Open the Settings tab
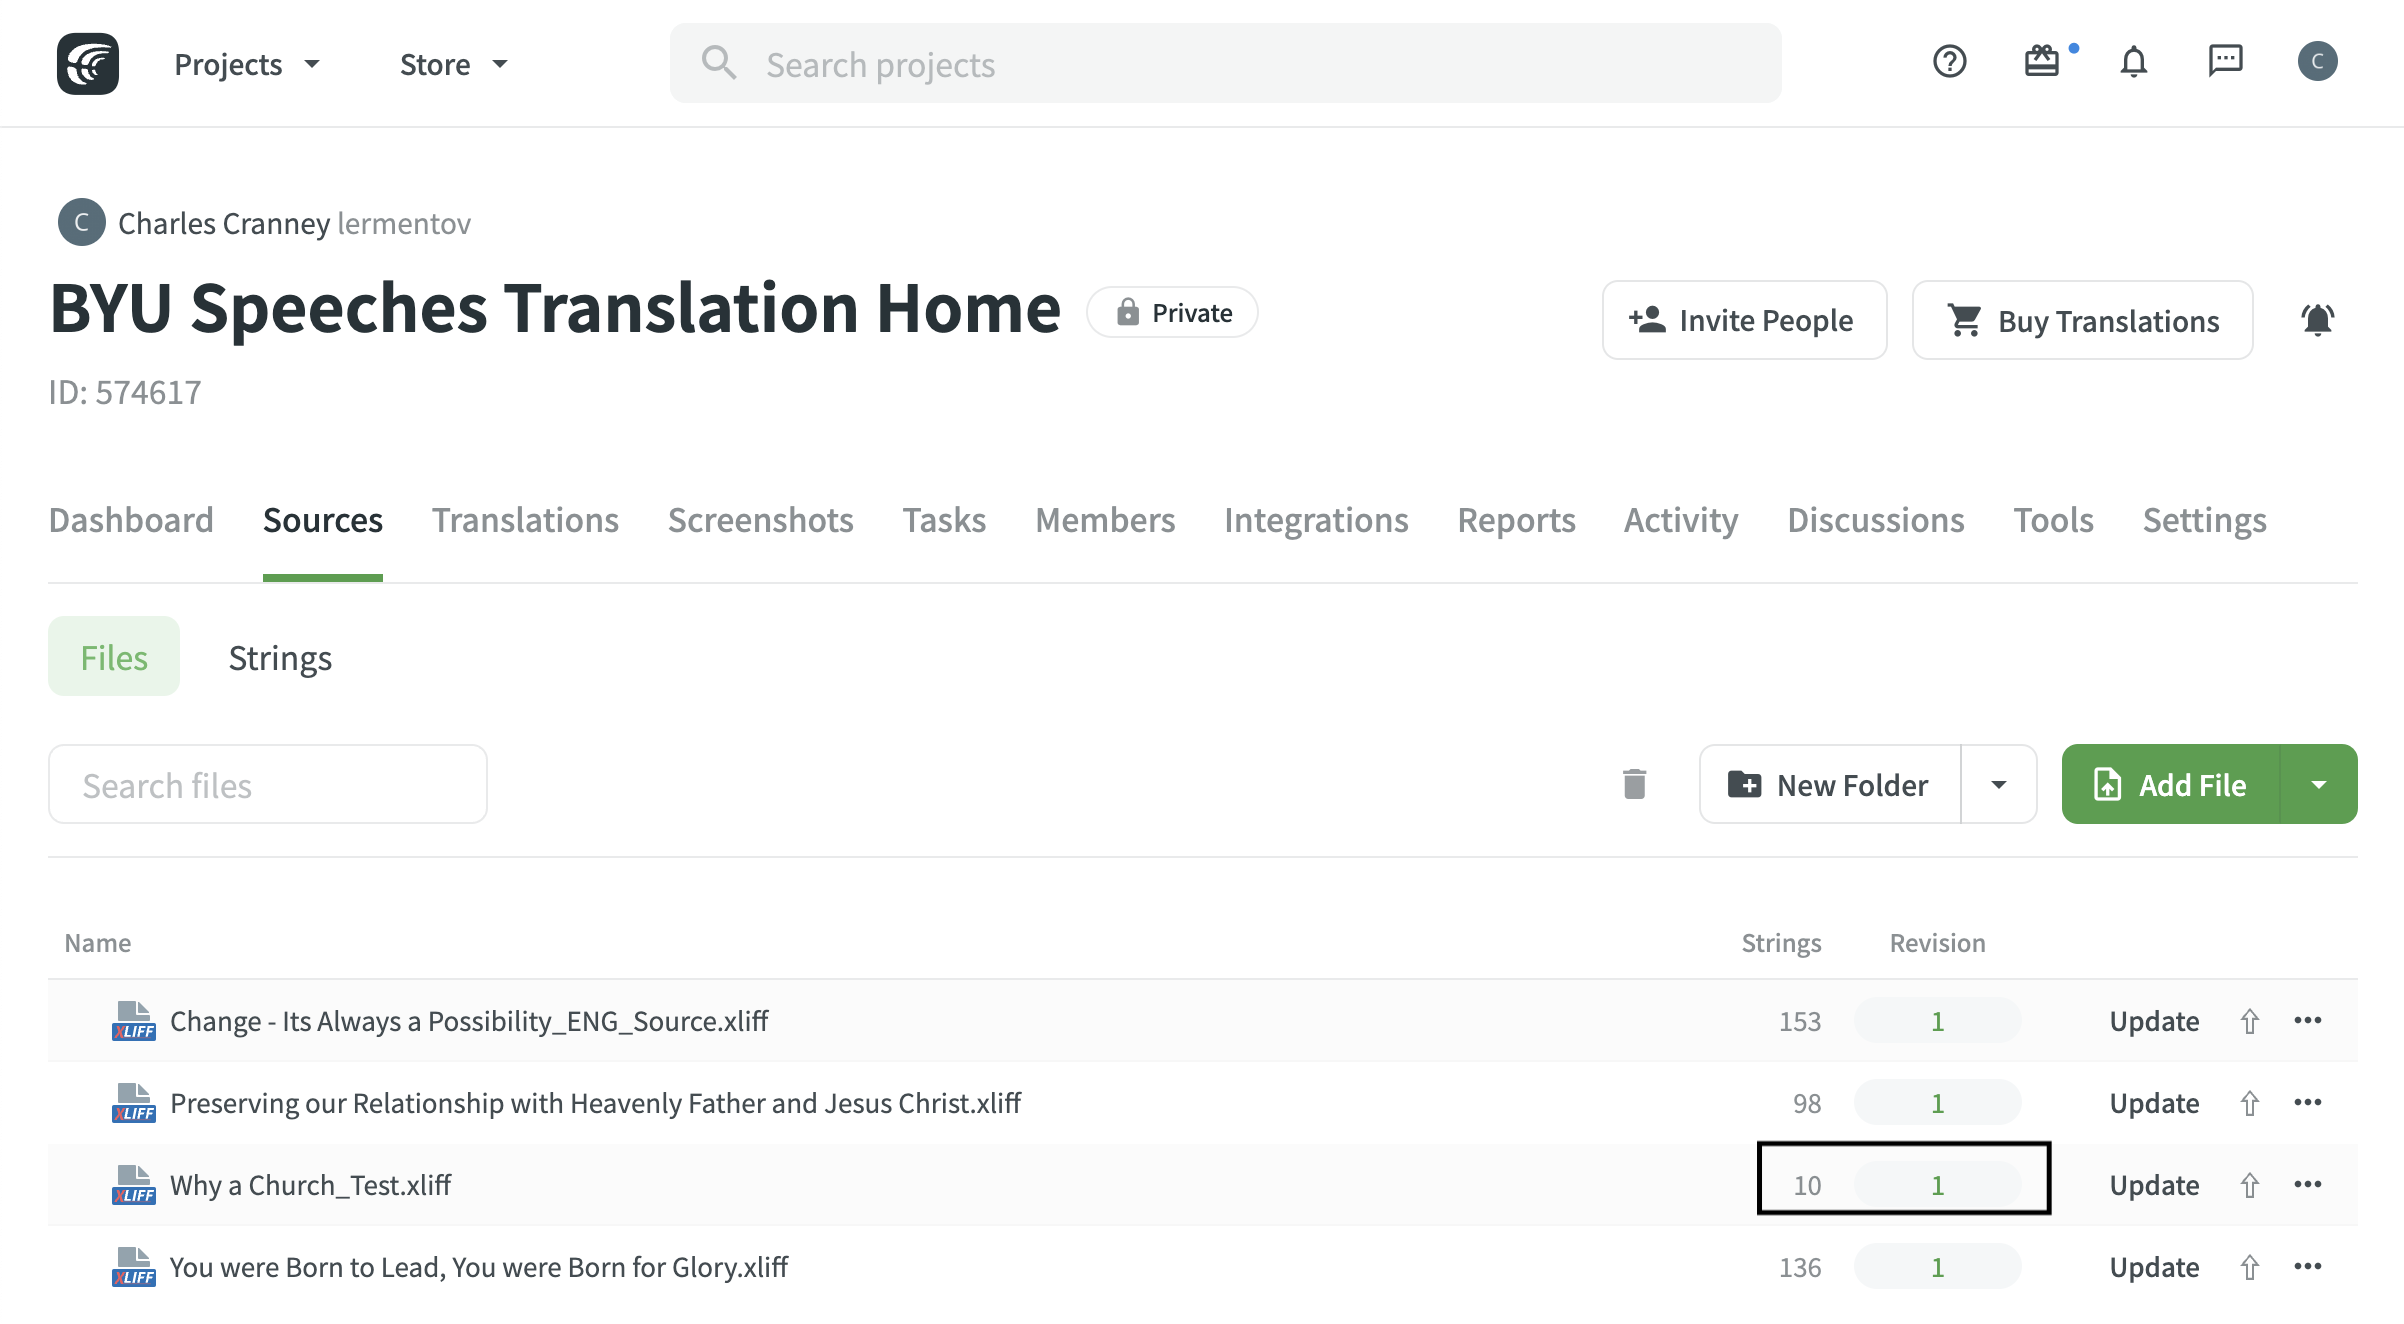Viewport: 2404px width, 1324px height. 2204,520
